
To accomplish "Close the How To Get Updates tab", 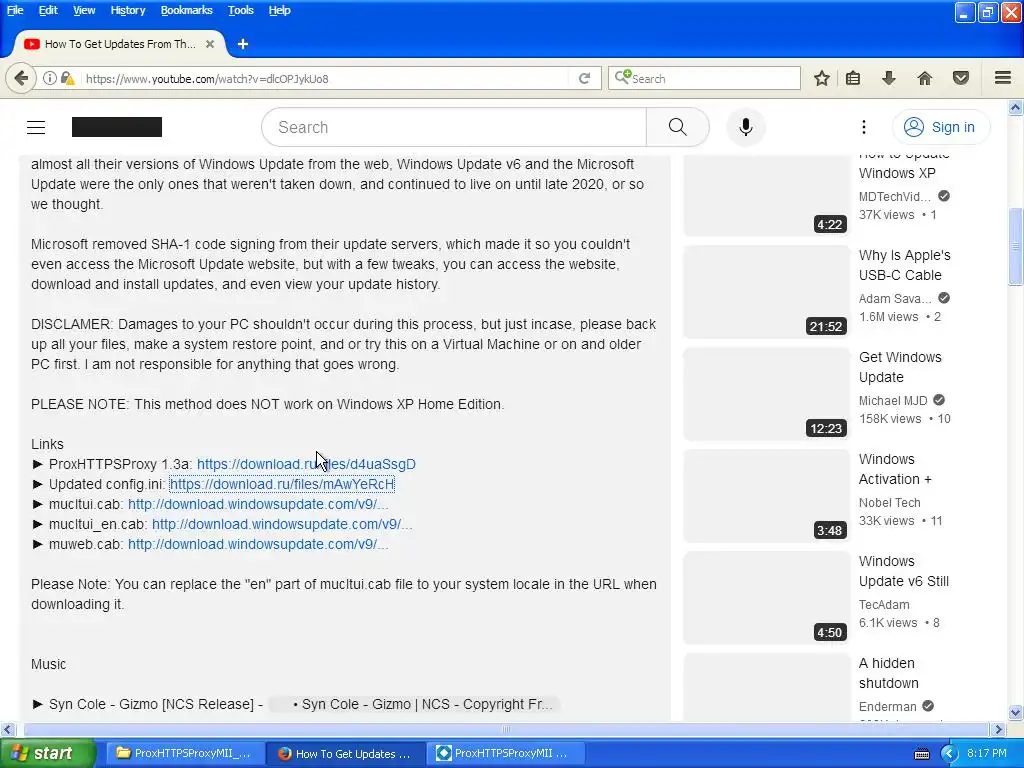I will click(x=210, y=44).
